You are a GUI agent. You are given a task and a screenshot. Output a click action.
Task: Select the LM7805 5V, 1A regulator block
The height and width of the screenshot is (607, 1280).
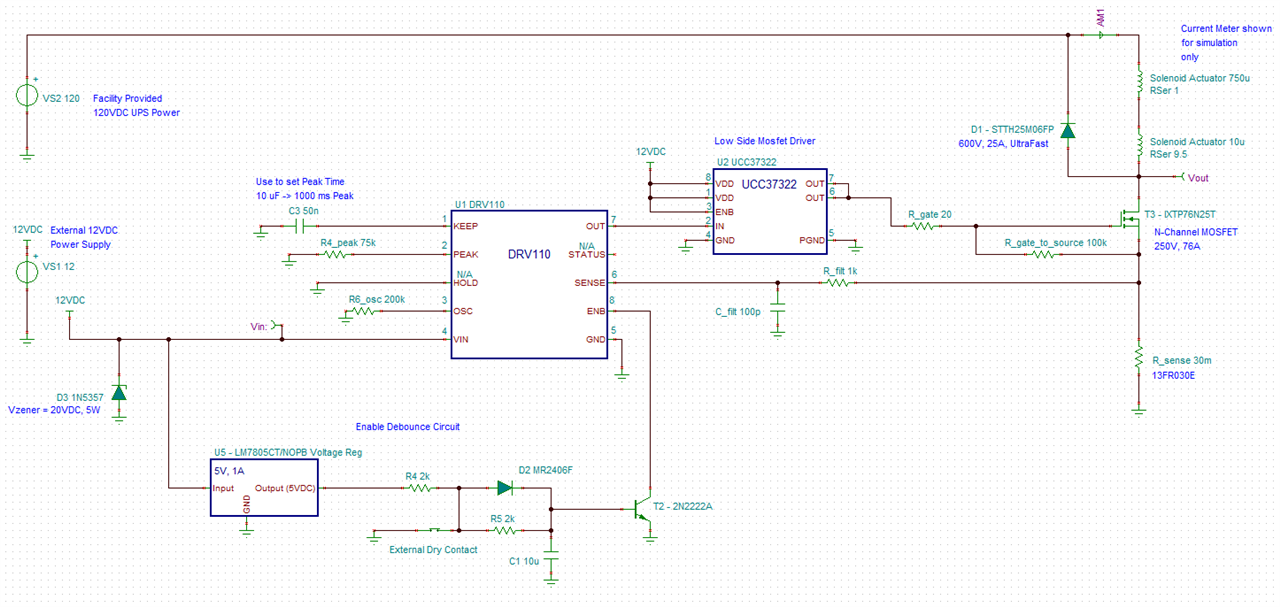264,488
